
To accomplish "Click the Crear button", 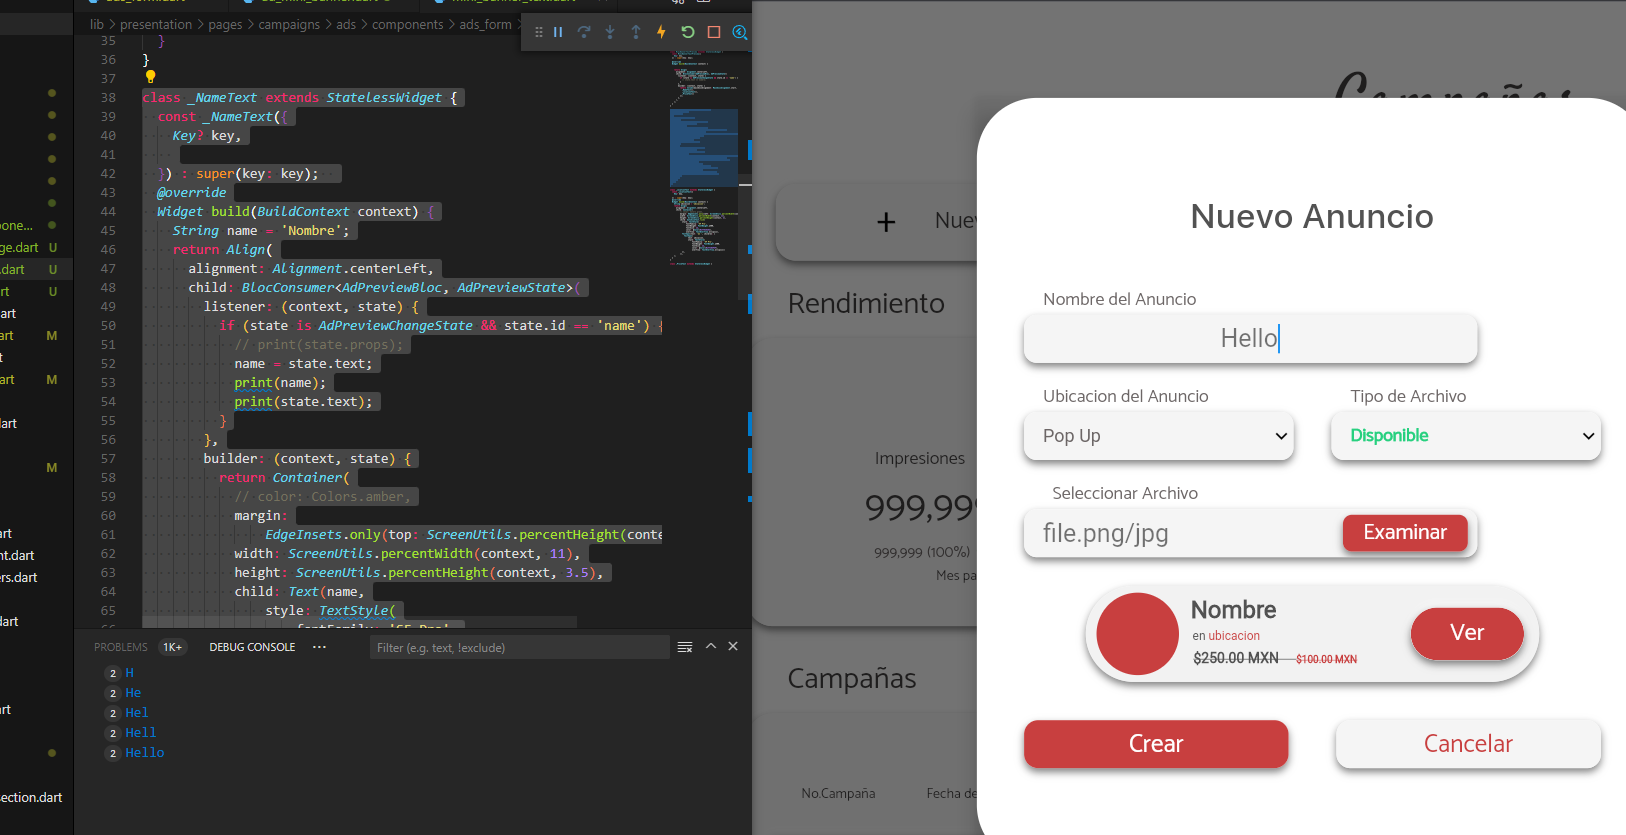I will click(x=1156, y=744).
